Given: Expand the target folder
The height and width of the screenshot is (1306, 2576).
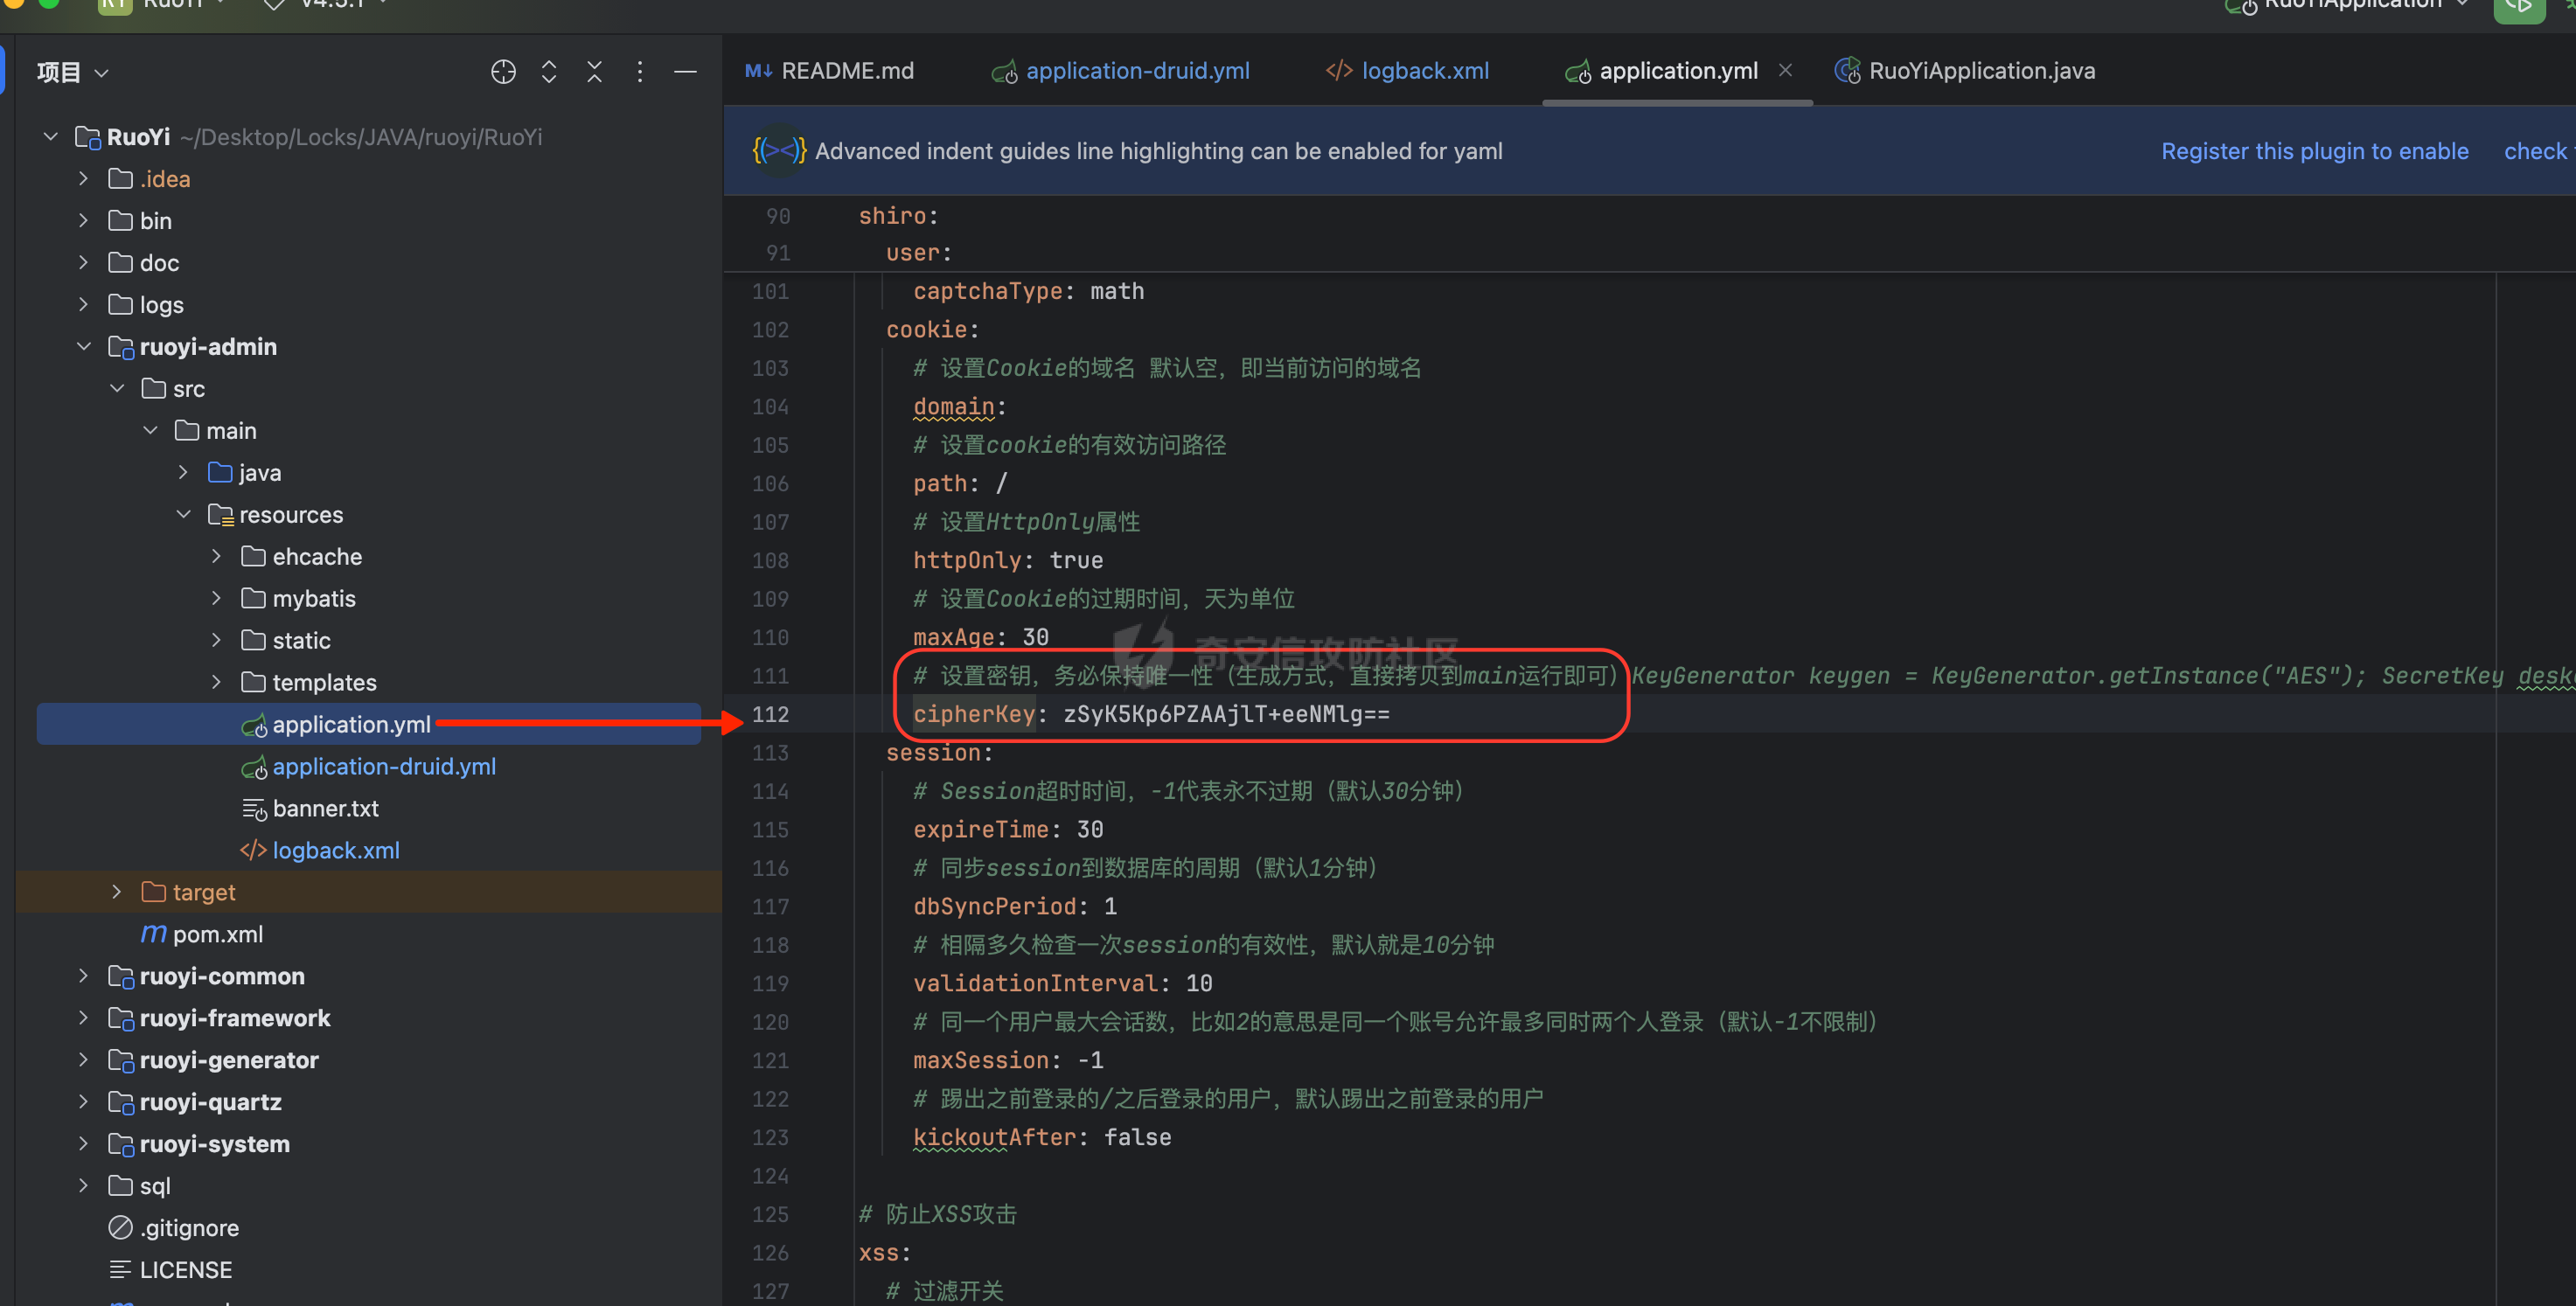Looking at the screenshot, I should click(x=117, y=892).
